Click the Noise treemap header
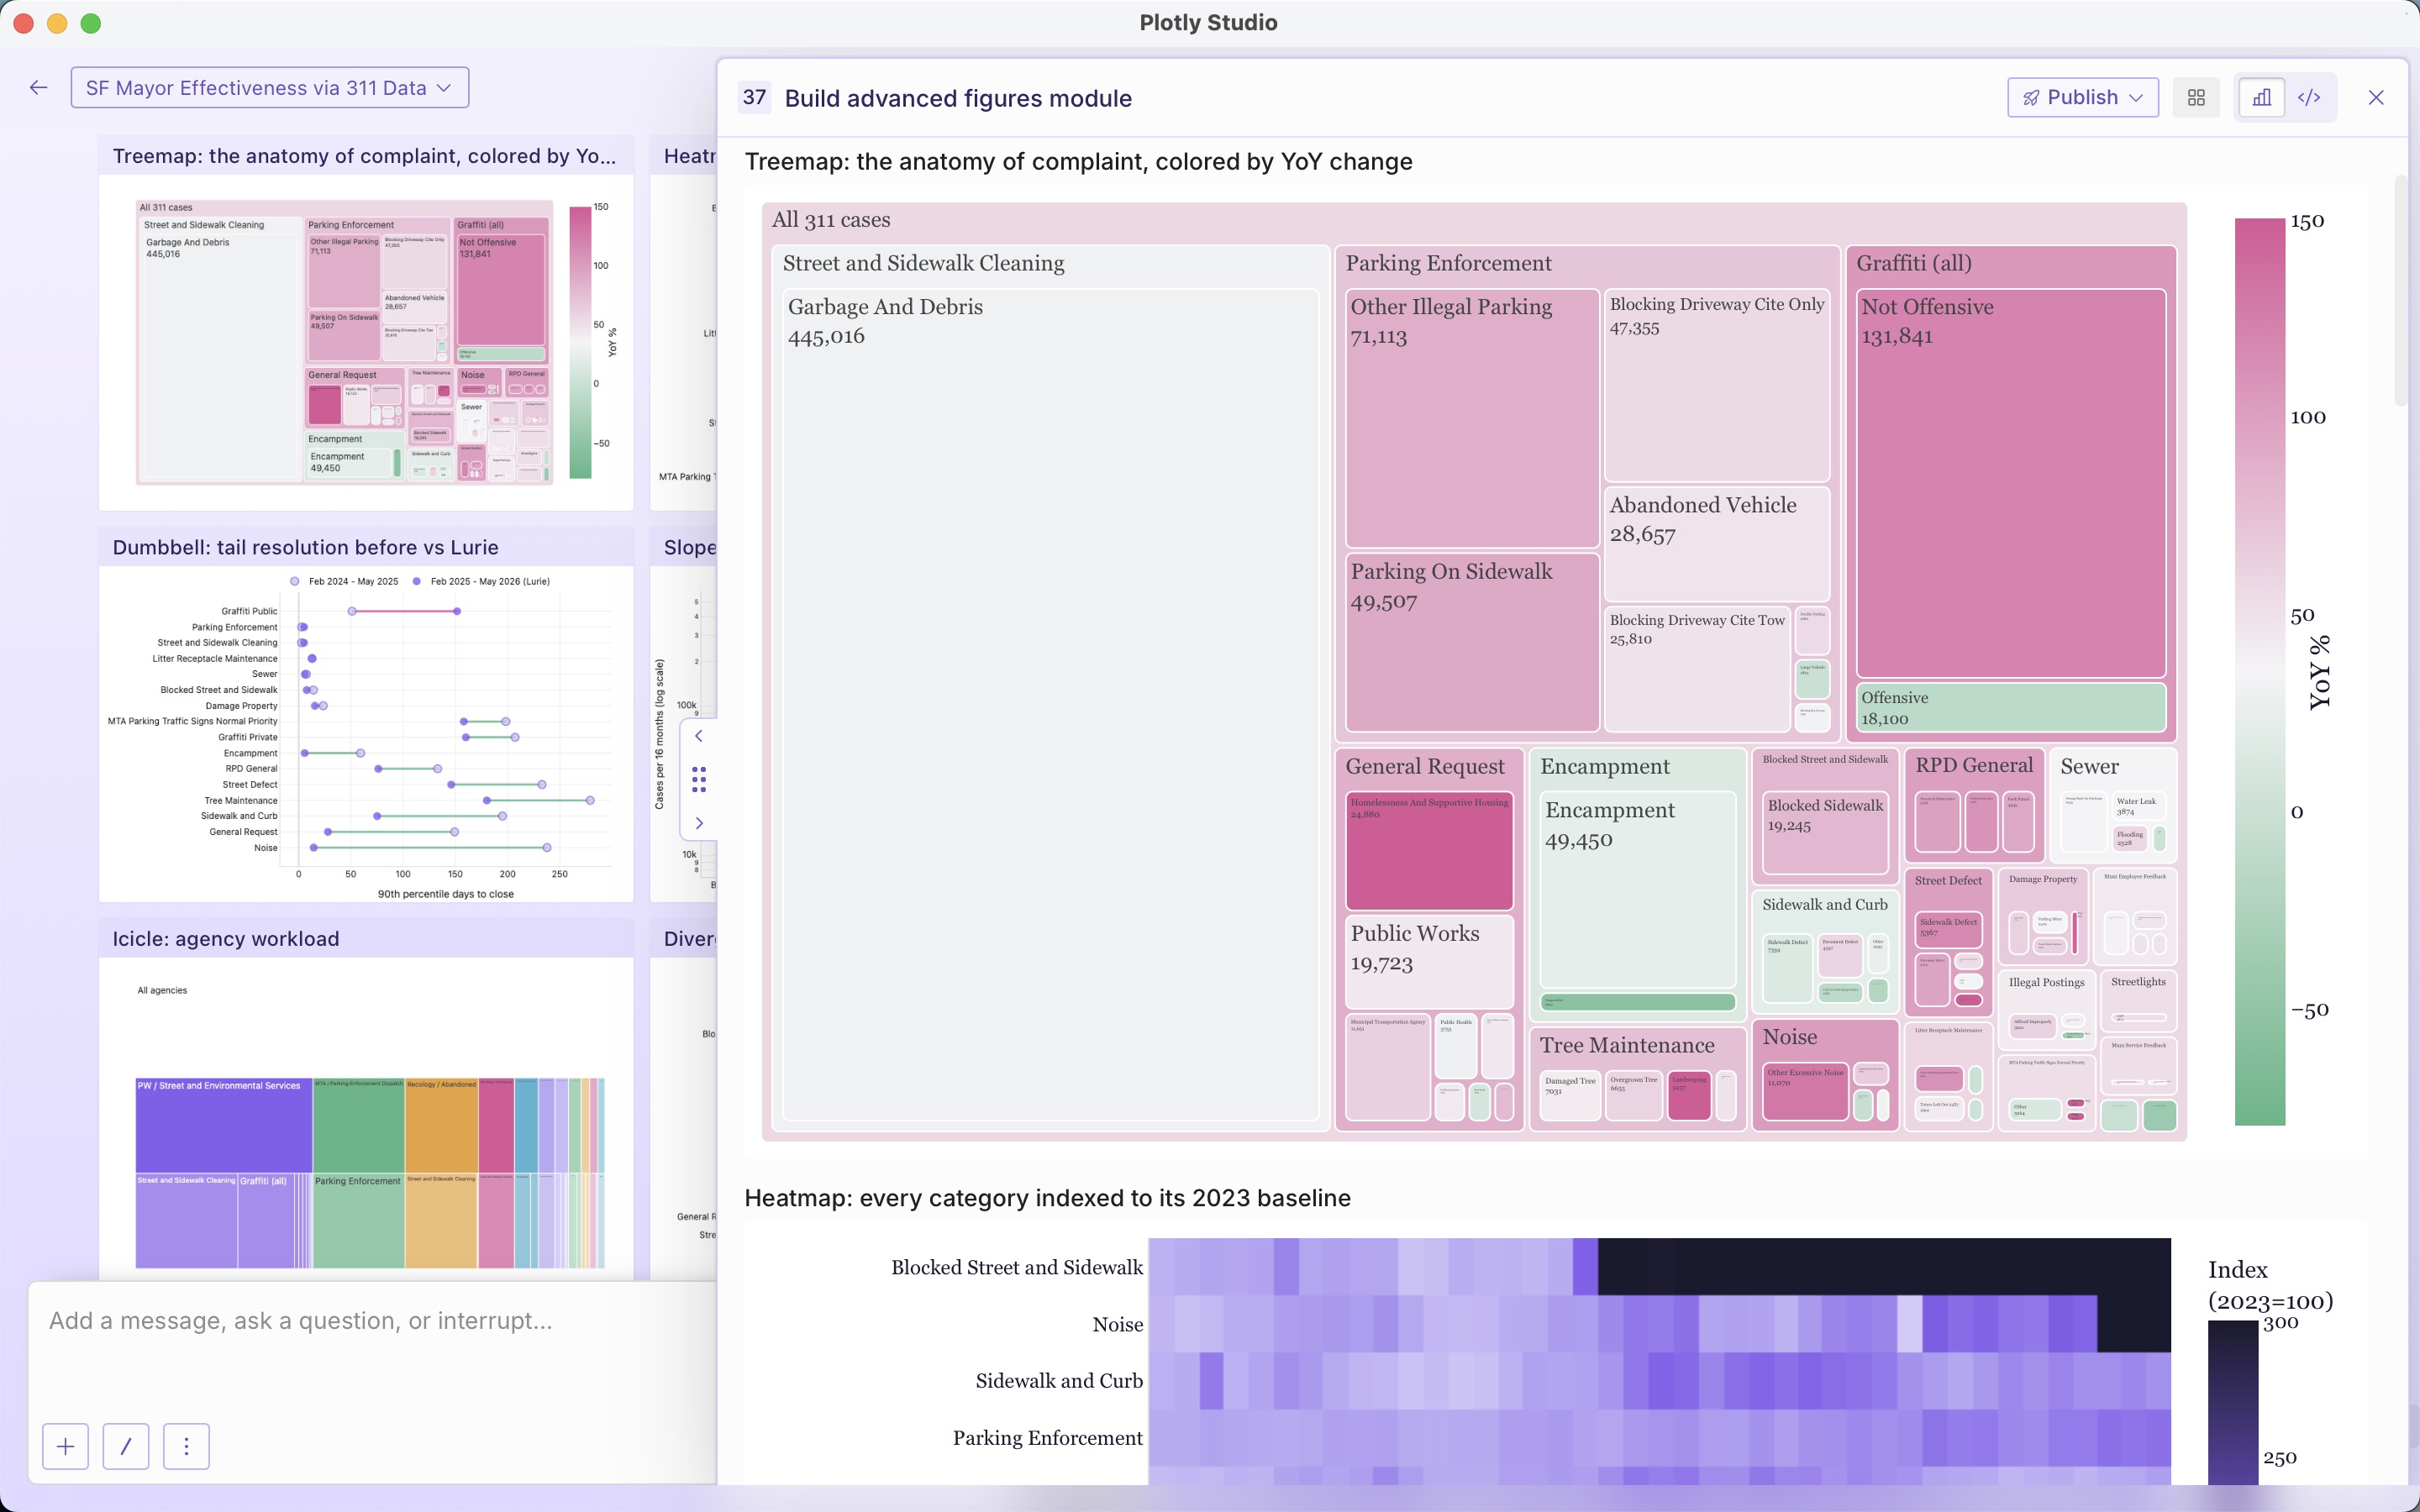The image size is (2420, 1512). coord(1790,1037)
